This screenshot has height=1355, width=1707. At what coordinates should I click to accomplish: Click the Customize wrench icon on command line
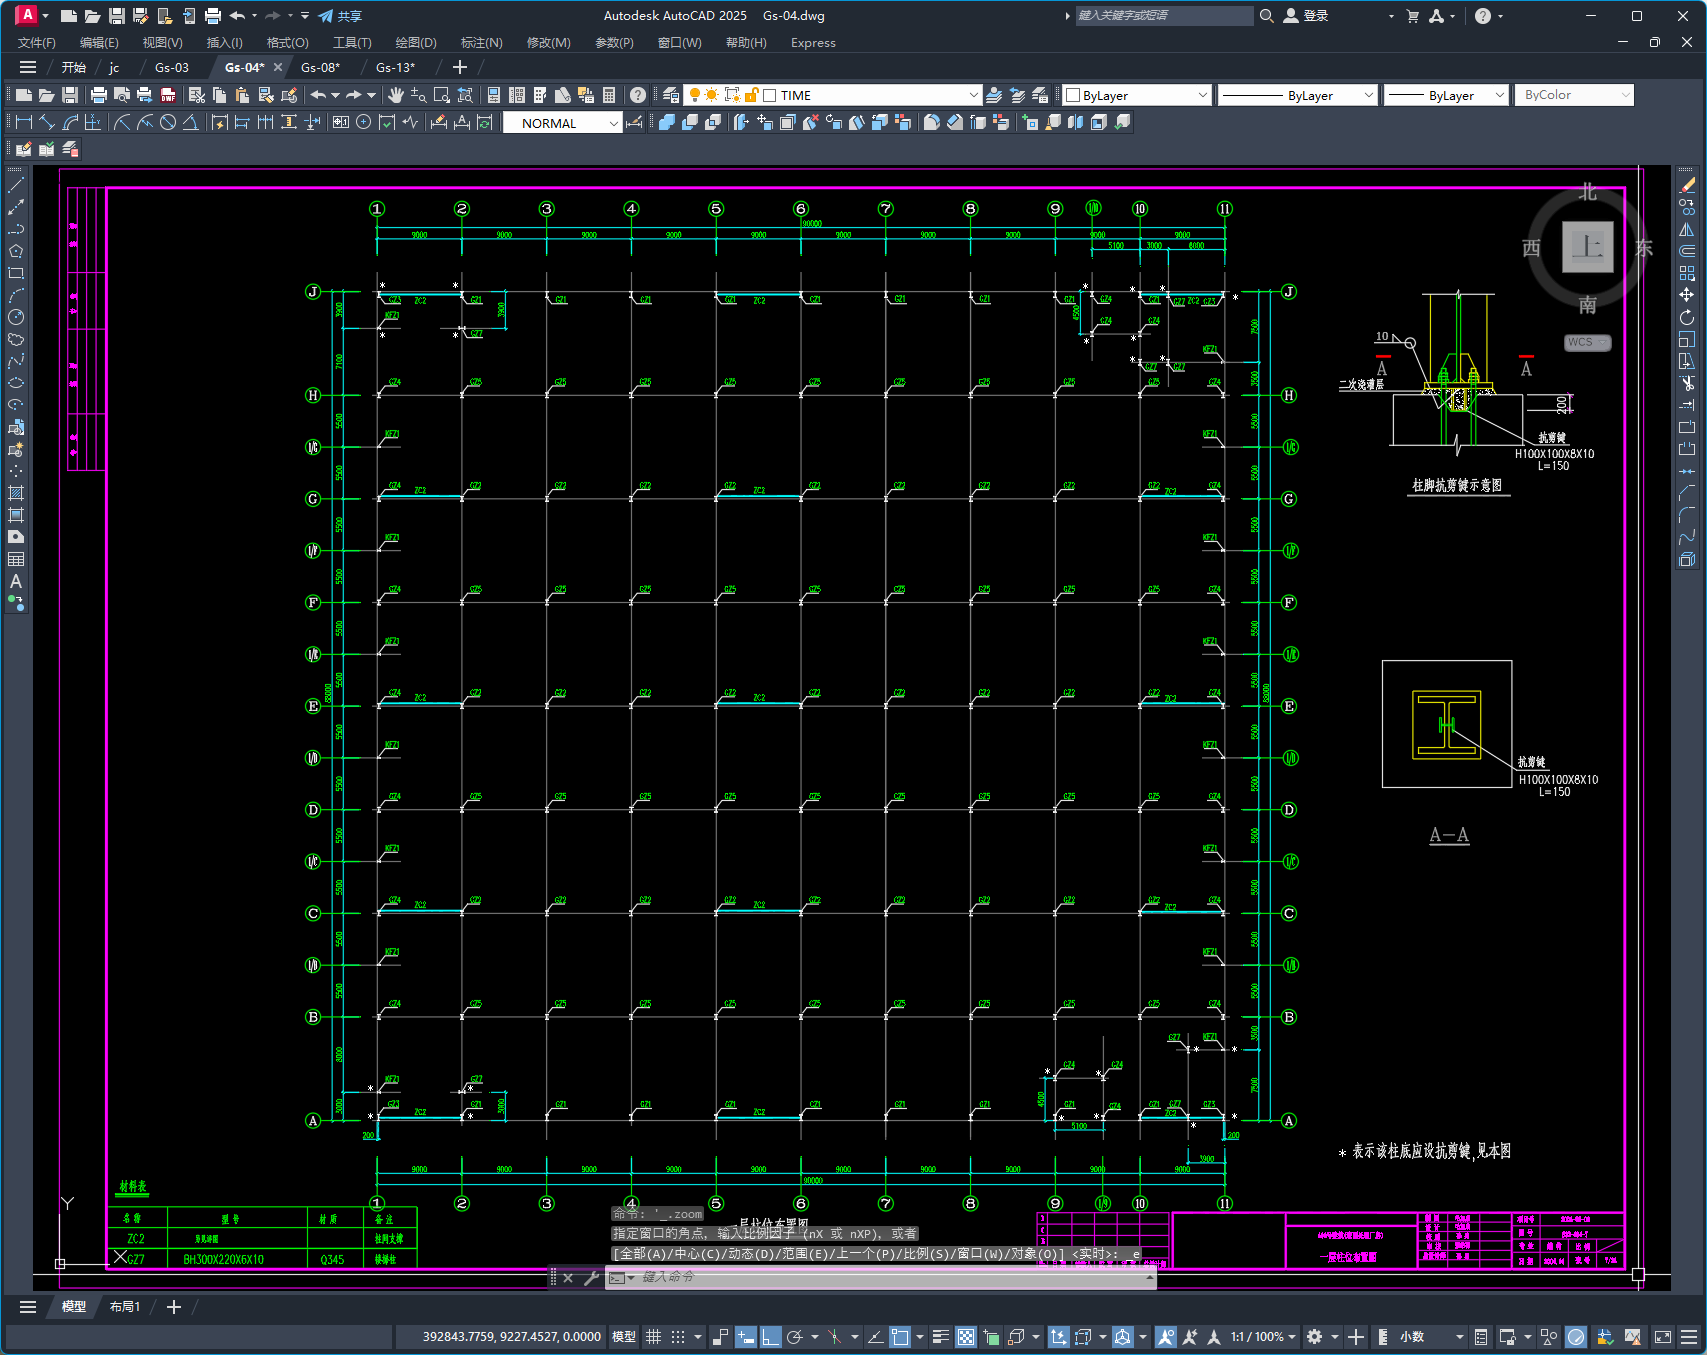(591, 1278)
